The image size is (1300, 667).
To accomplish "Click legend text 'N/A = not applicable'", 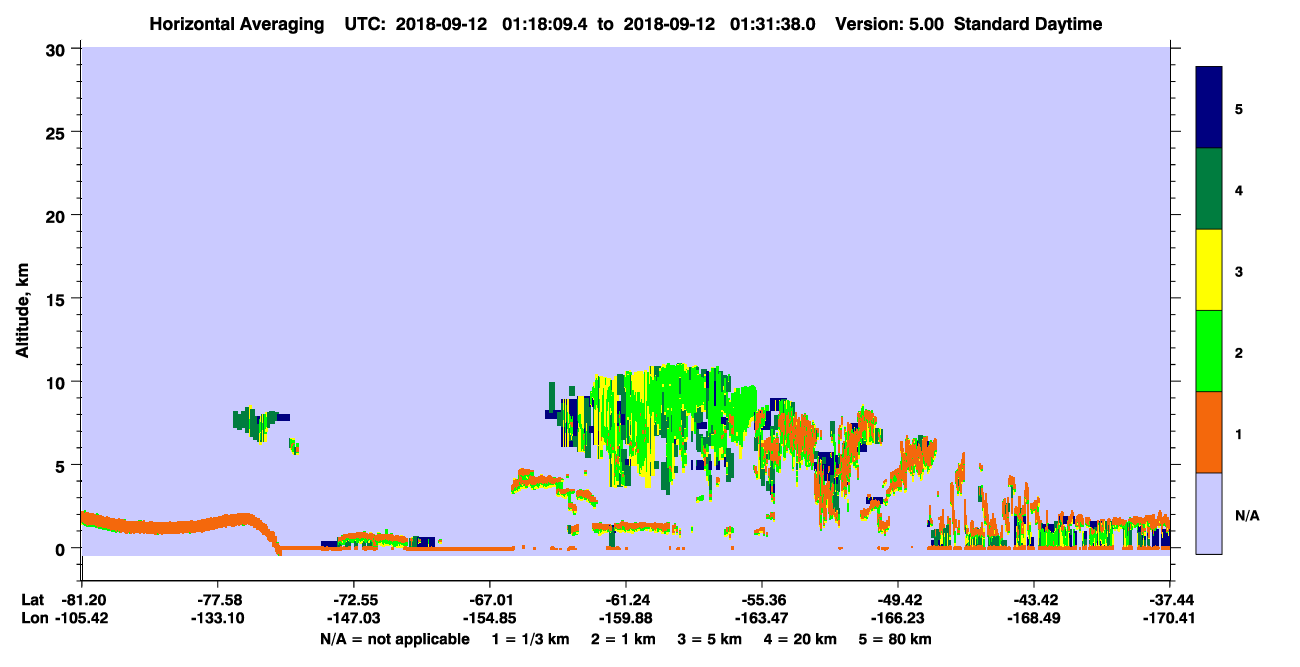I will pyautogui.click(x=394, y=639).
